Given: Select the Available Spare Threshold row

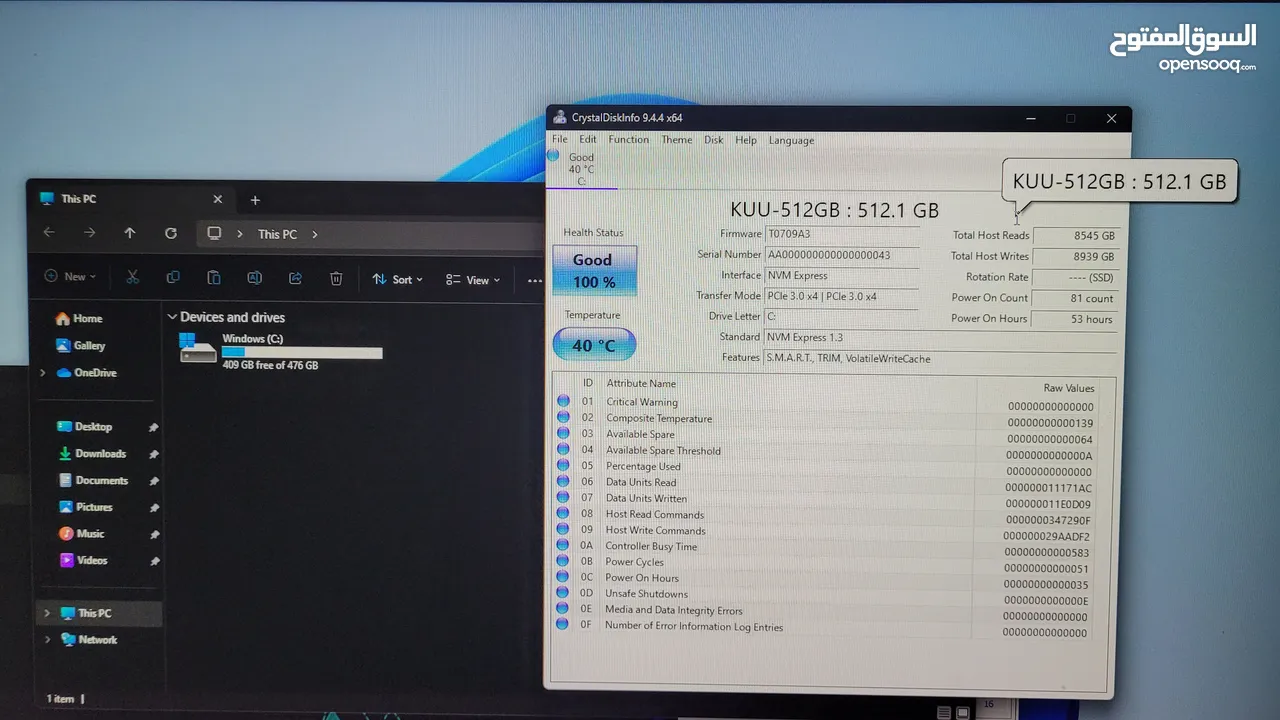Looking at the screenshot, I should [x=826, y=451].
